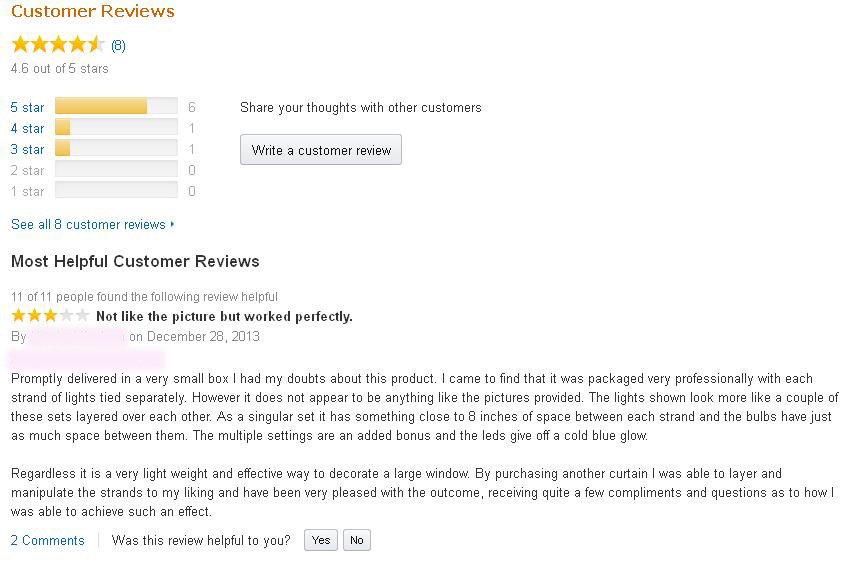Click the Write a customer review button

click(320, 150)
